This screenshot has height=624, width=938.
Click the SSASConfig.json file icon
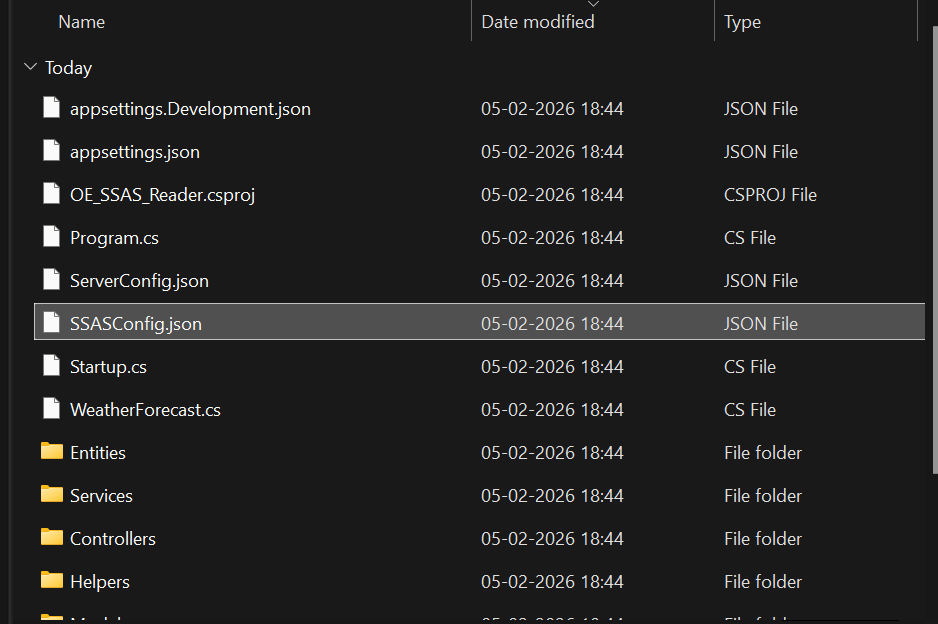52,323
